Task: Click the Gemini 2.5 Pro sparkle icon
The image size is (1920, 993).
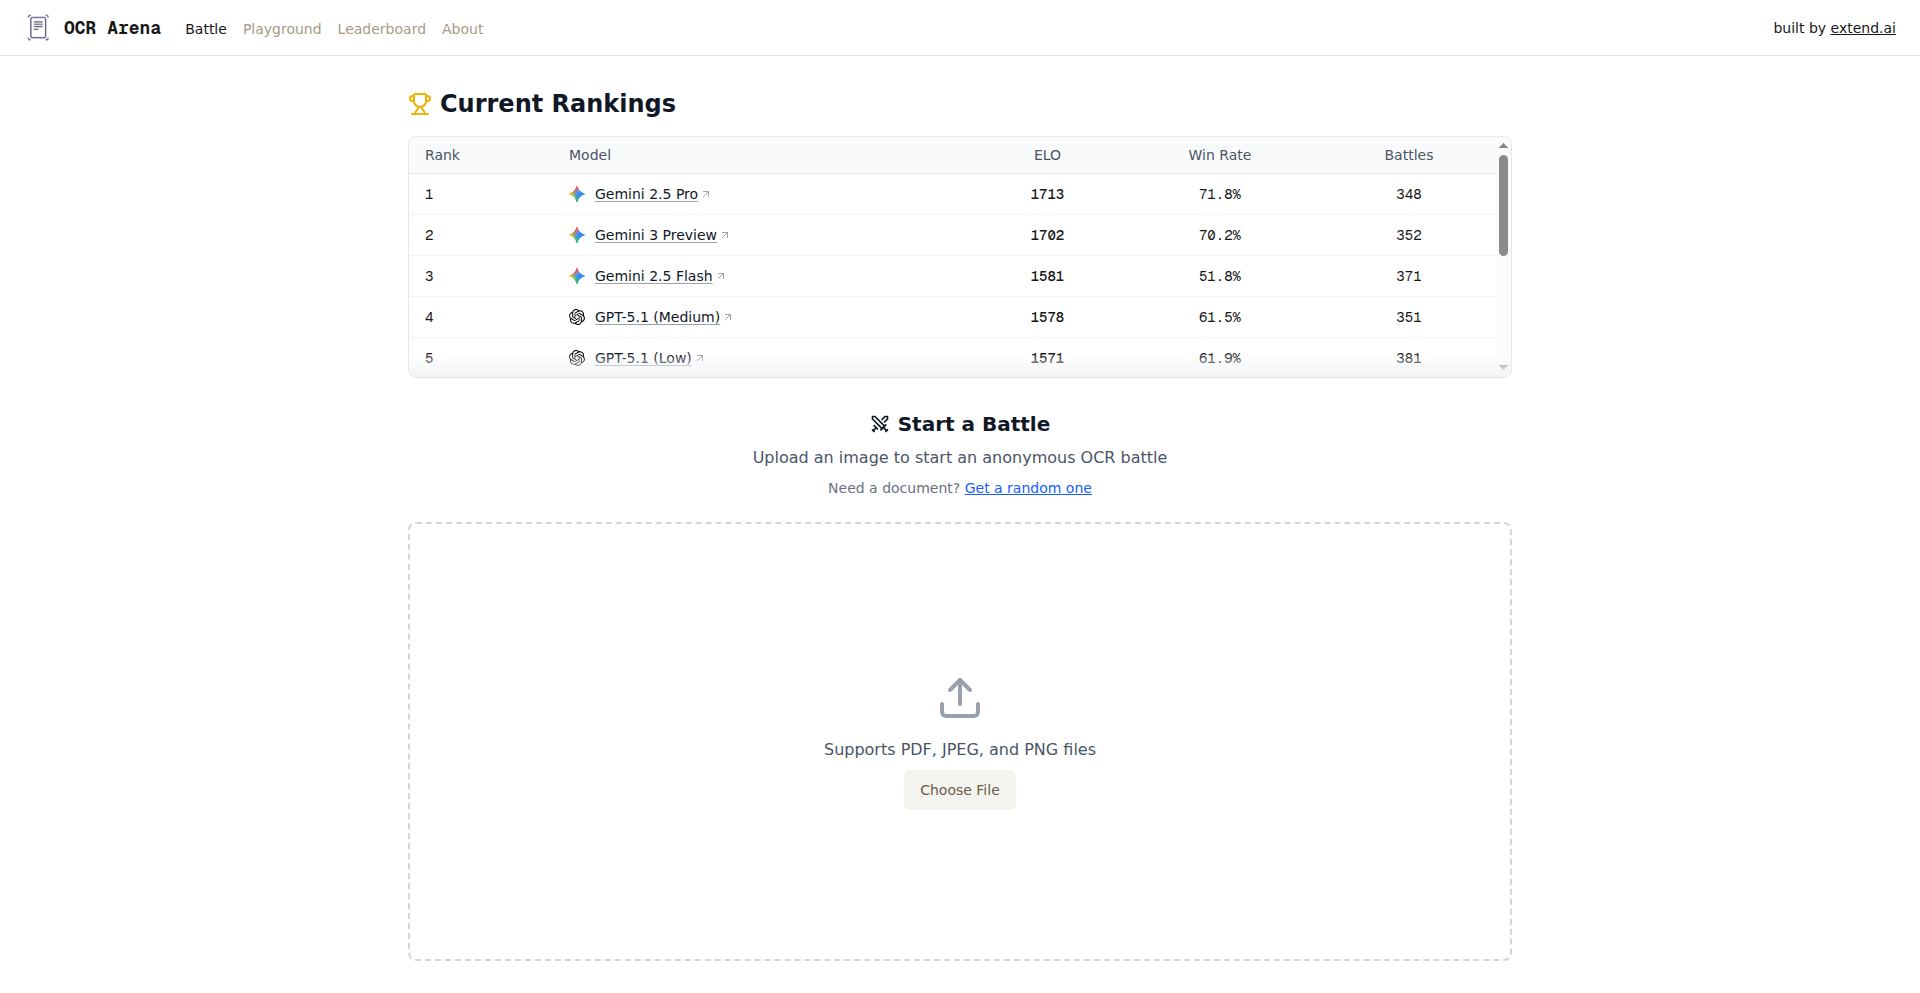Action: 577,194
